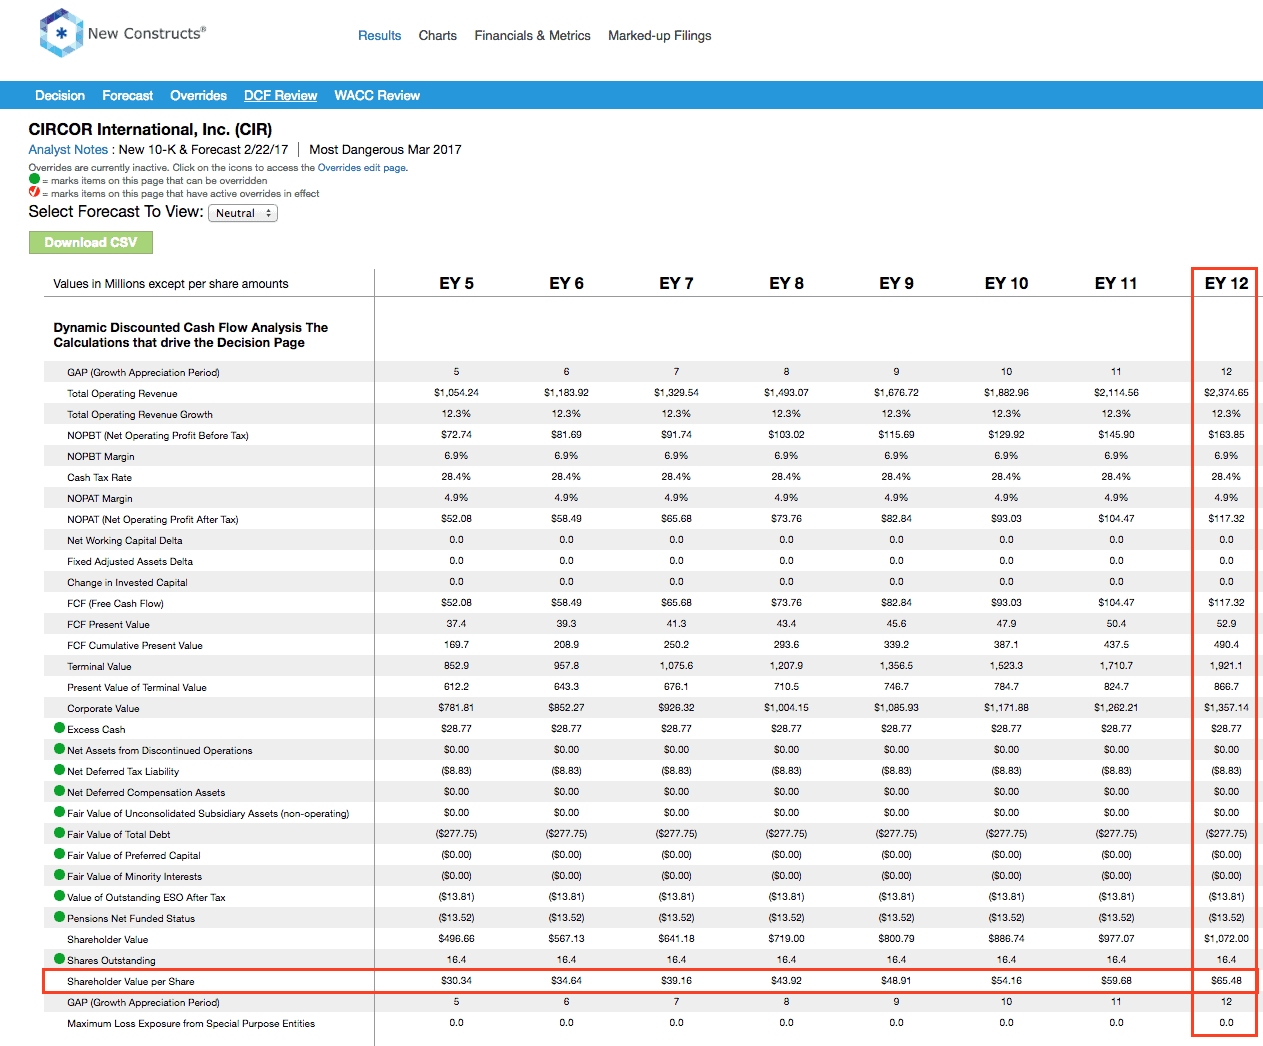The image size is (1263, 1046).
Task: Click the NOPAT Margin row label
Action: (x=100, y=498)
